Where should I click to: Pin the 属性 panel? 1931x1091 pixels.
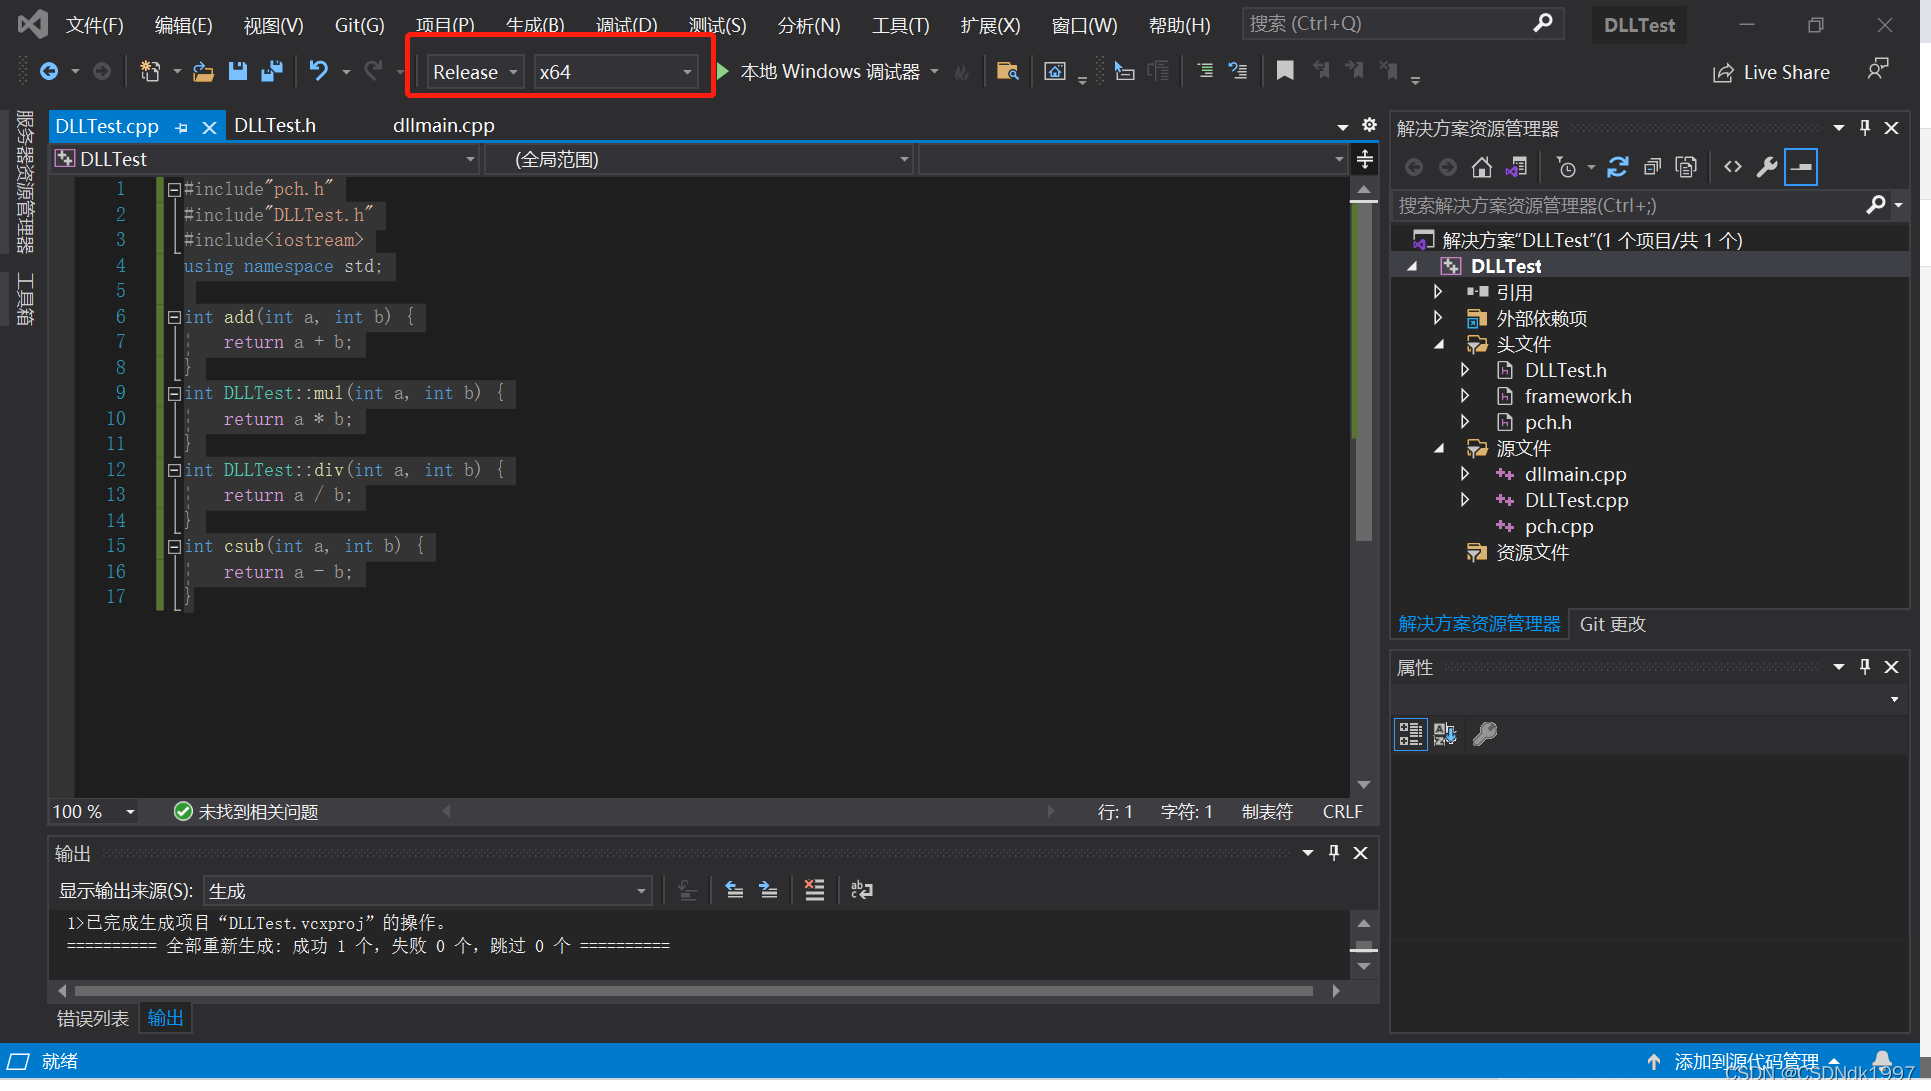tap(1864, 667)
